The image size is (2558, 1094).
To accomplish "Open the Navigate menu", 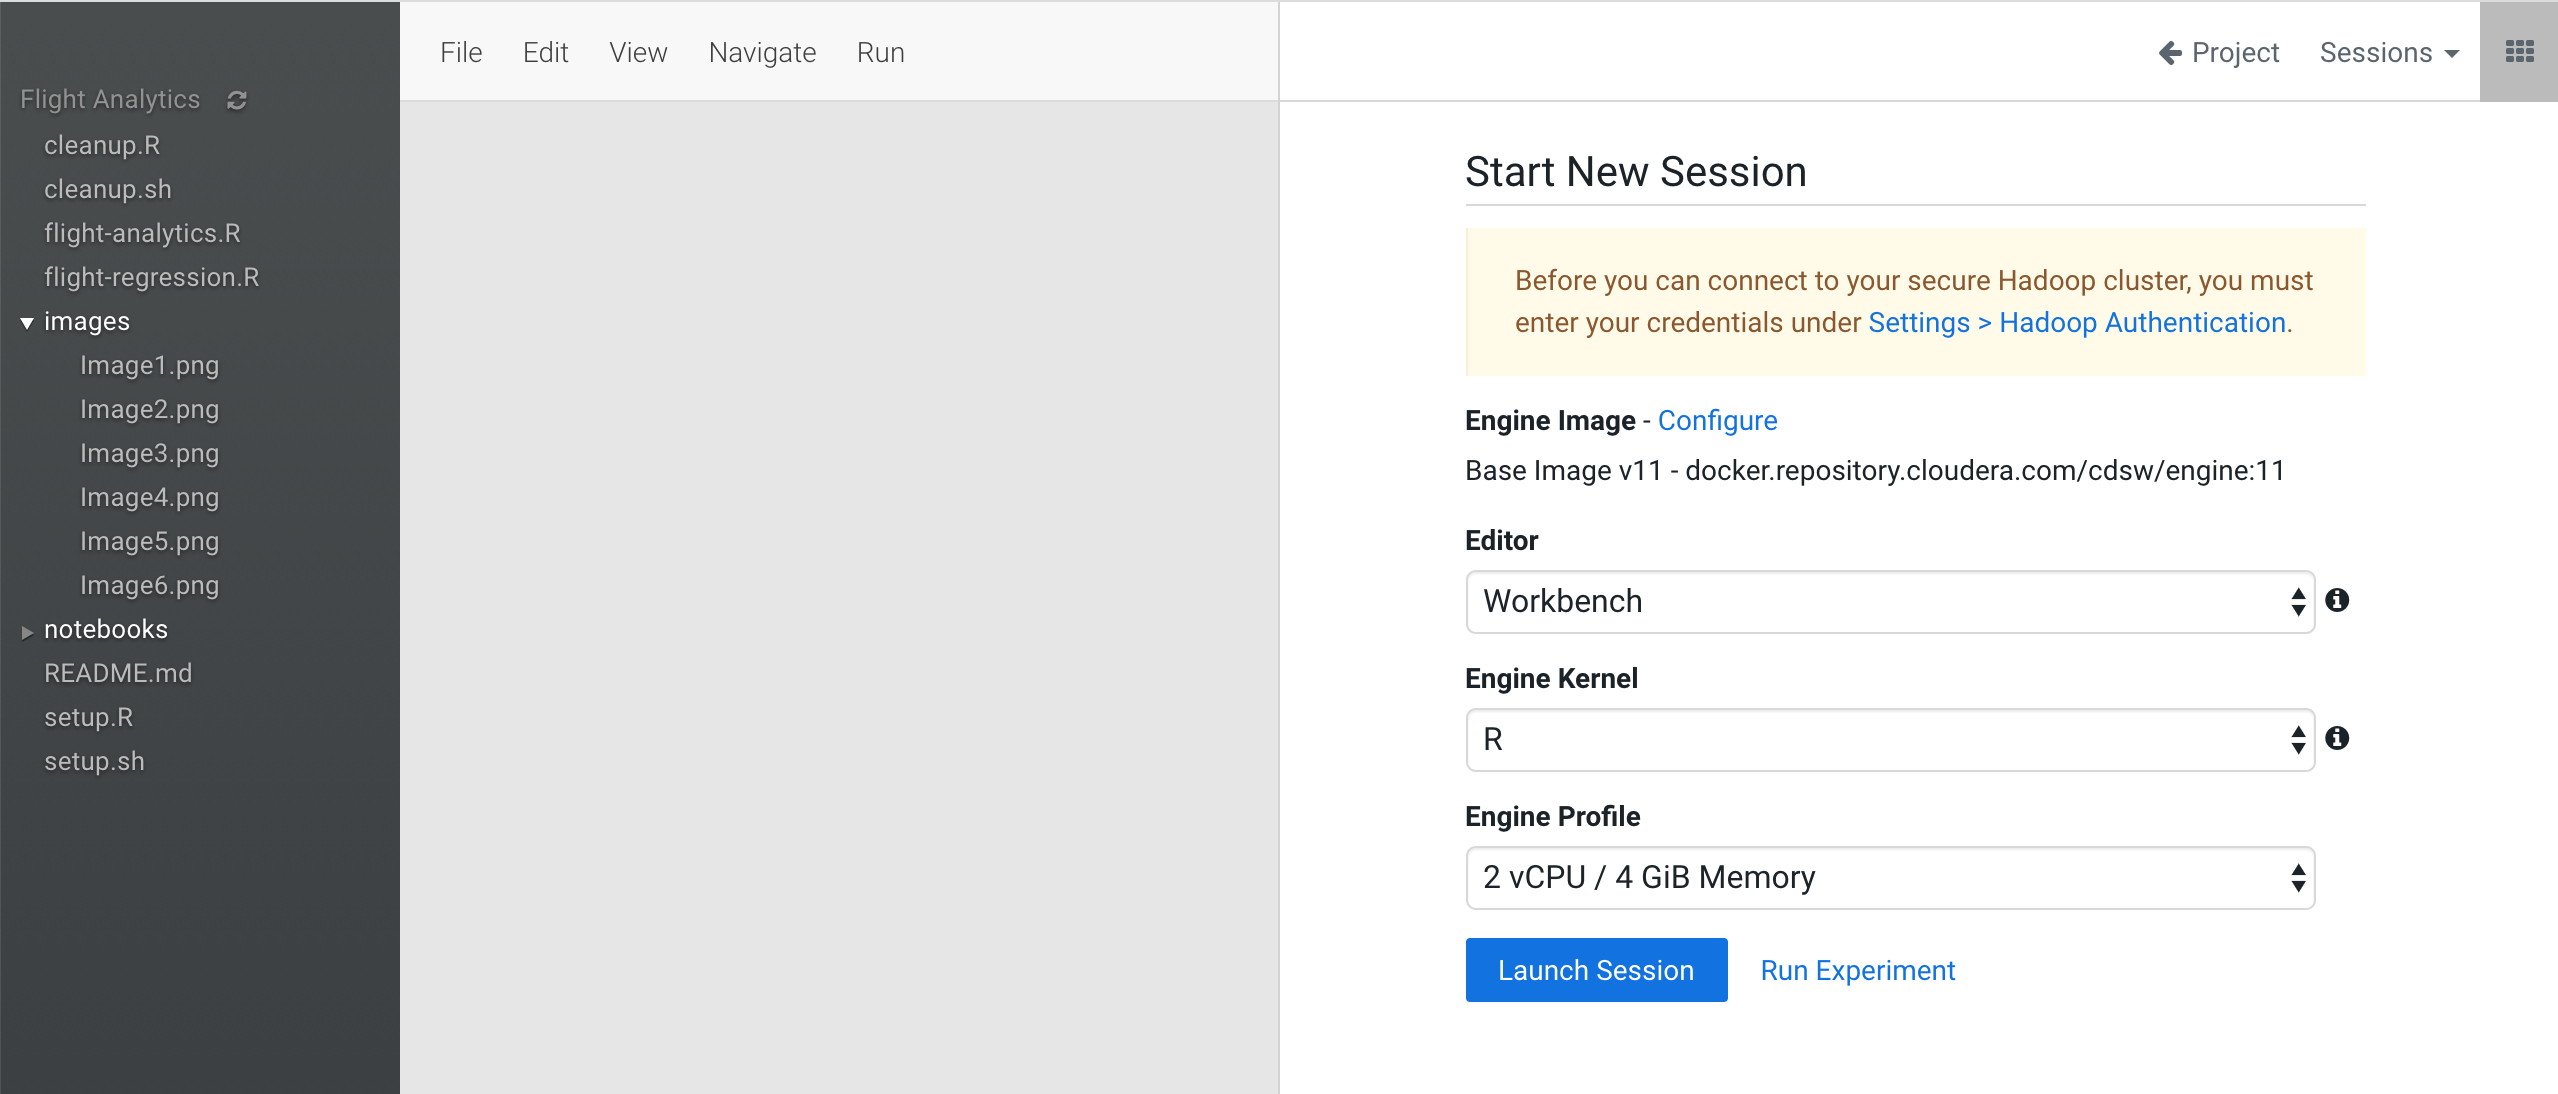I will pyautogui.click(x=762, y=52).
